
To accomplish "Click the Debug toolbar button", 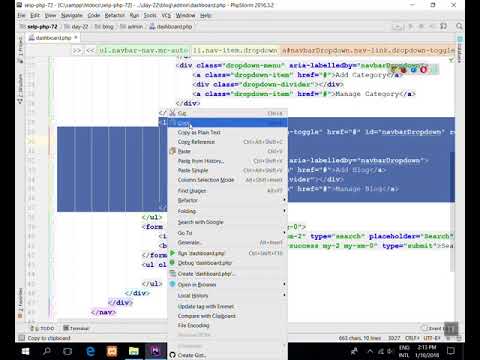I will point(421,26).
